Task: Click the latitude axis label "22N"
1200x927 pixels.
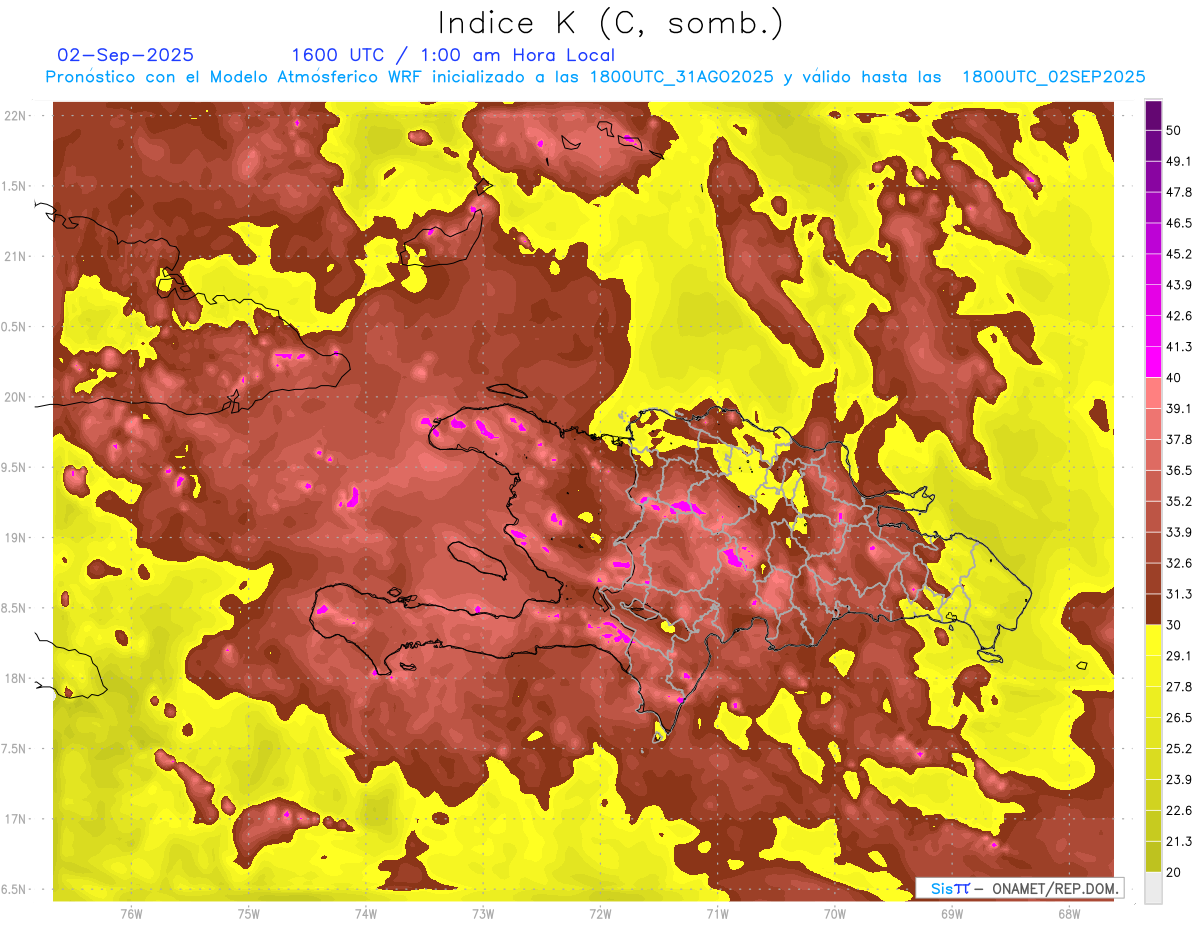Action: point(16,115)
